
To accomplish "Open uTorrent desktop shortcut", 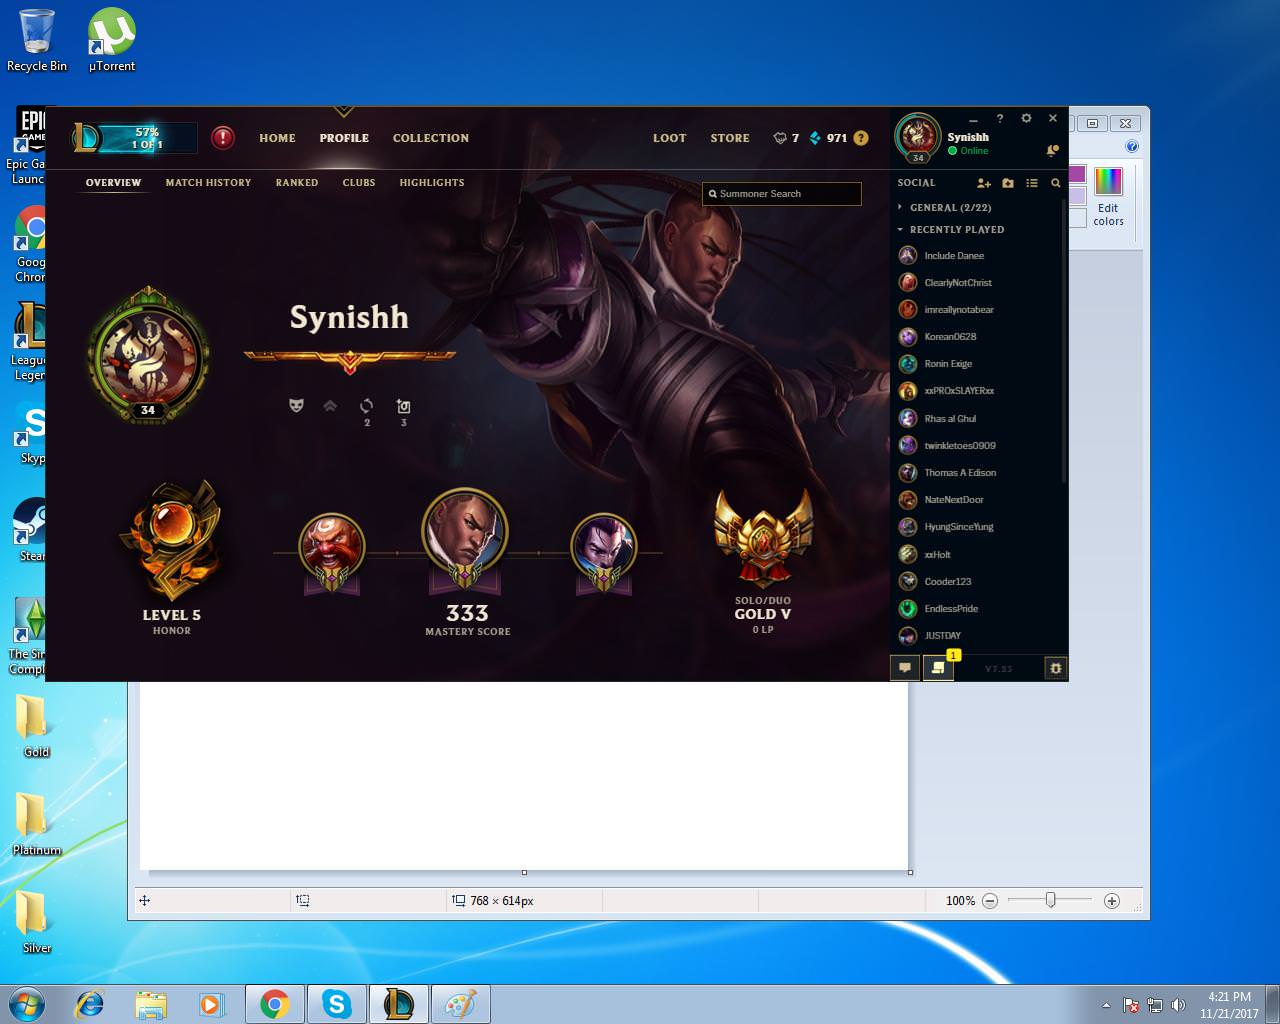I will [x=112, y=40].
